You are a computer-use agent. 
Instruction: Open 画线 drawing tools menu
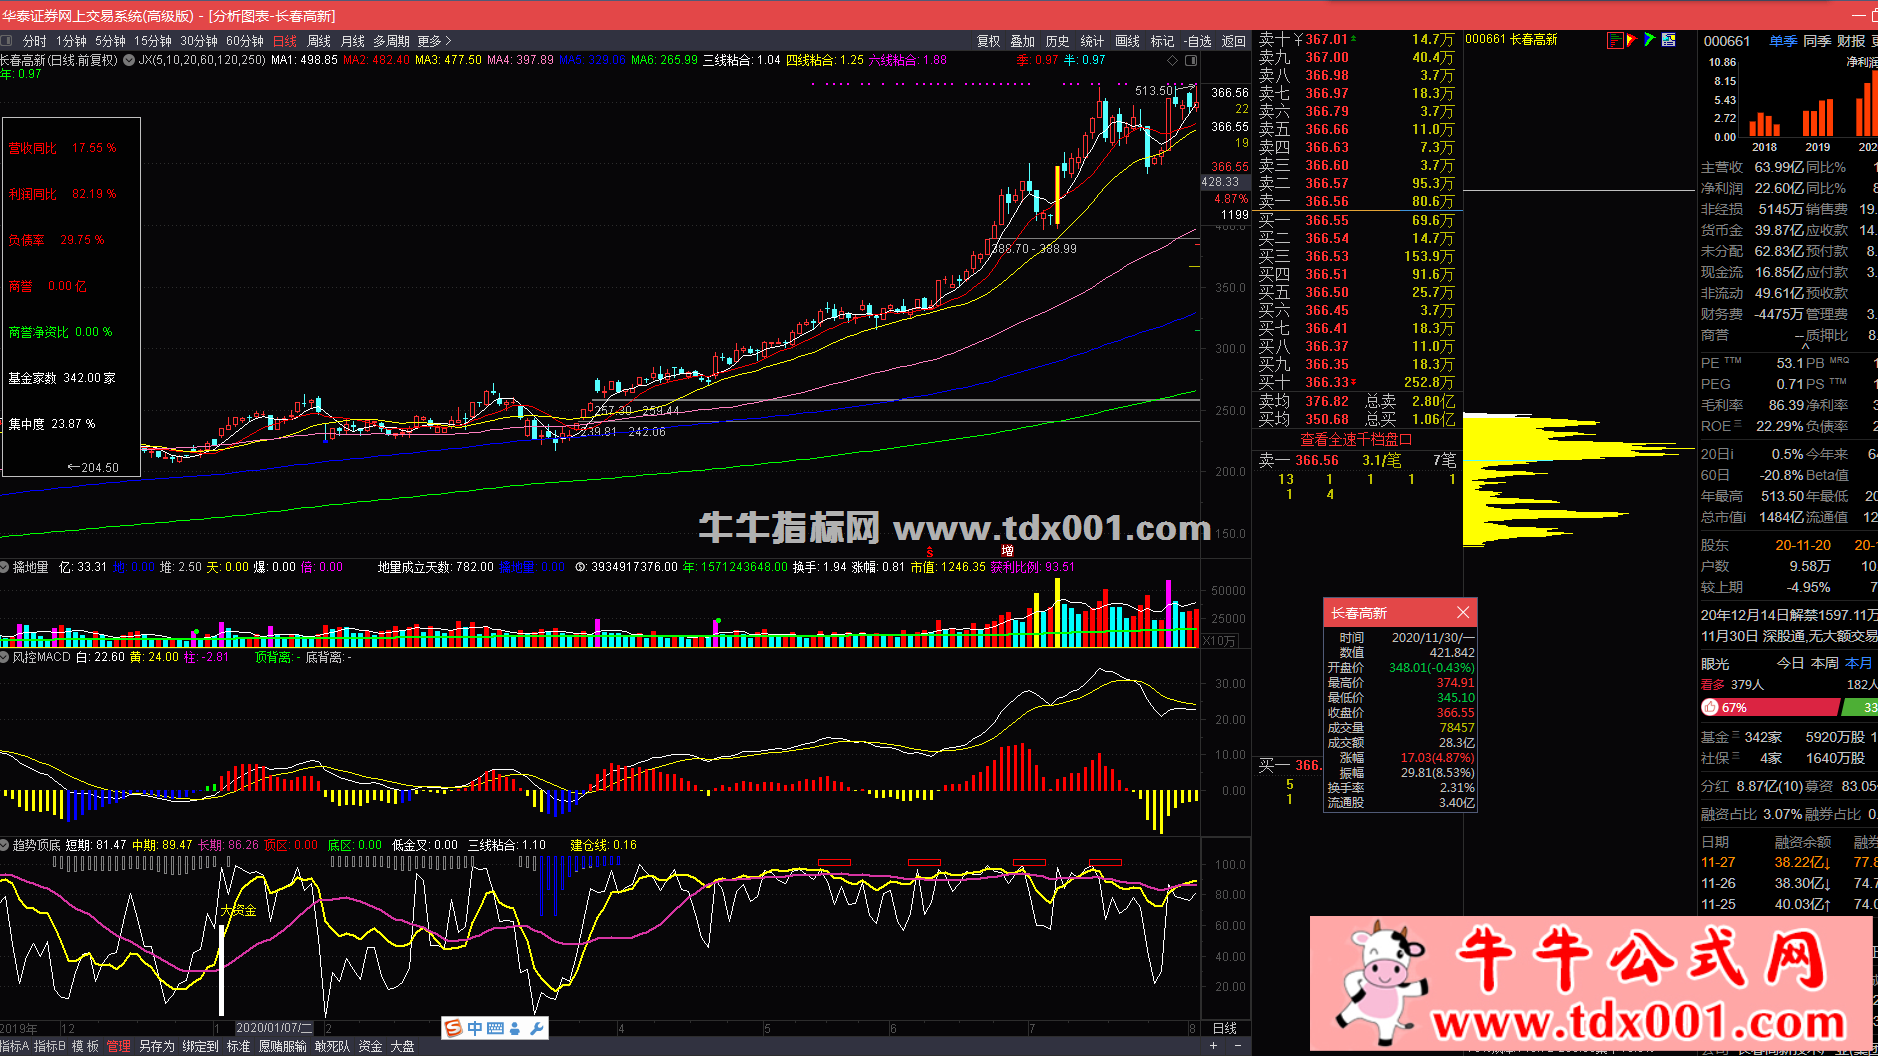click(x=1127, y=41)
